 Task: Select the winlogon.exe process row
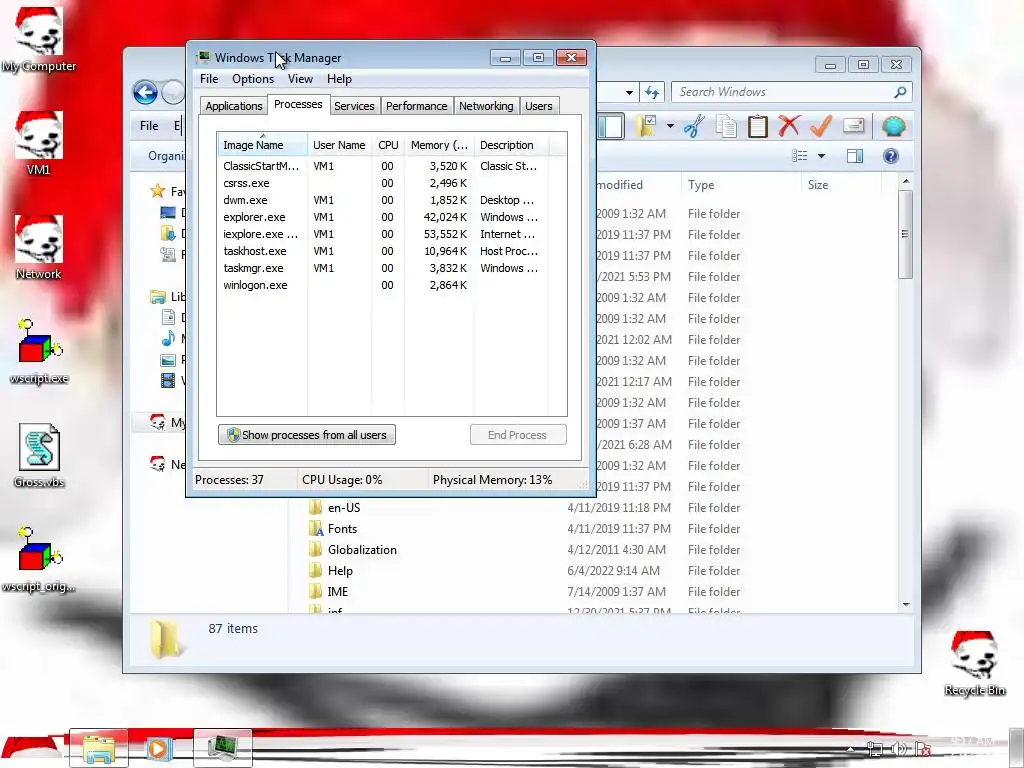391,285
